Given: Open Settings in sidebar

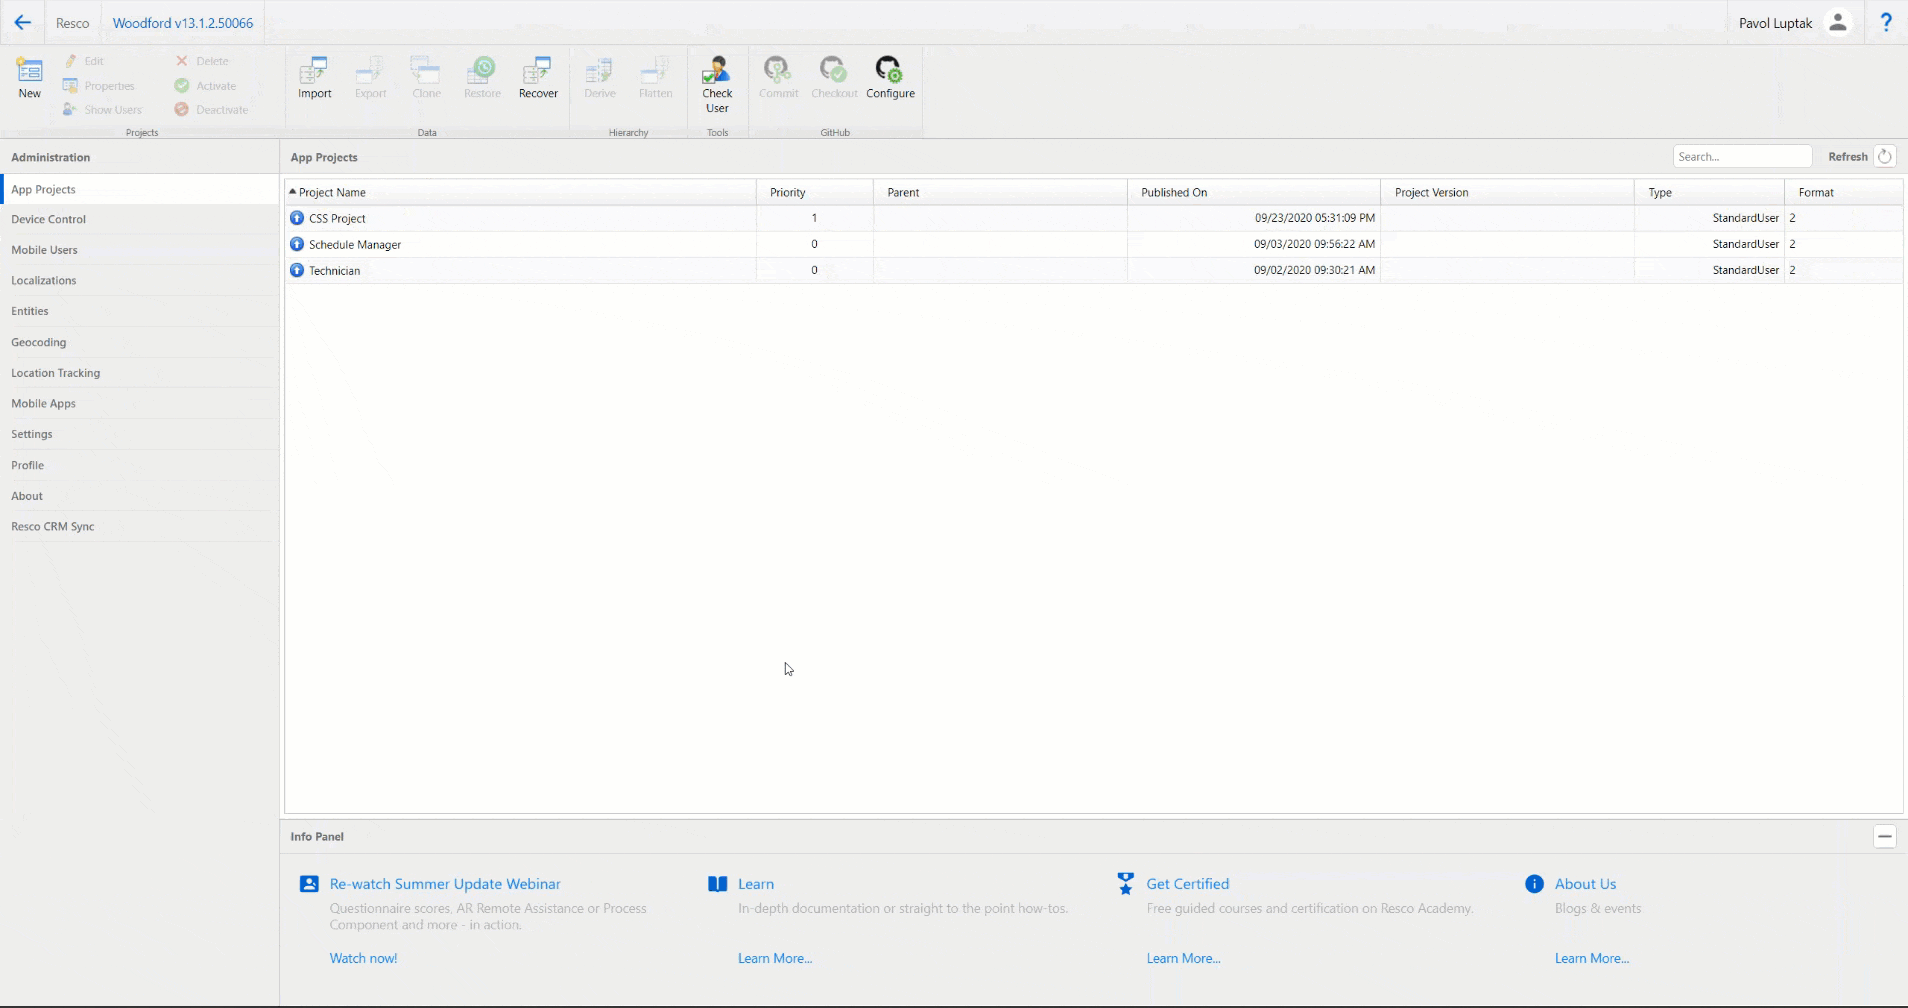Looking at the screenshot, I should 140,434.
